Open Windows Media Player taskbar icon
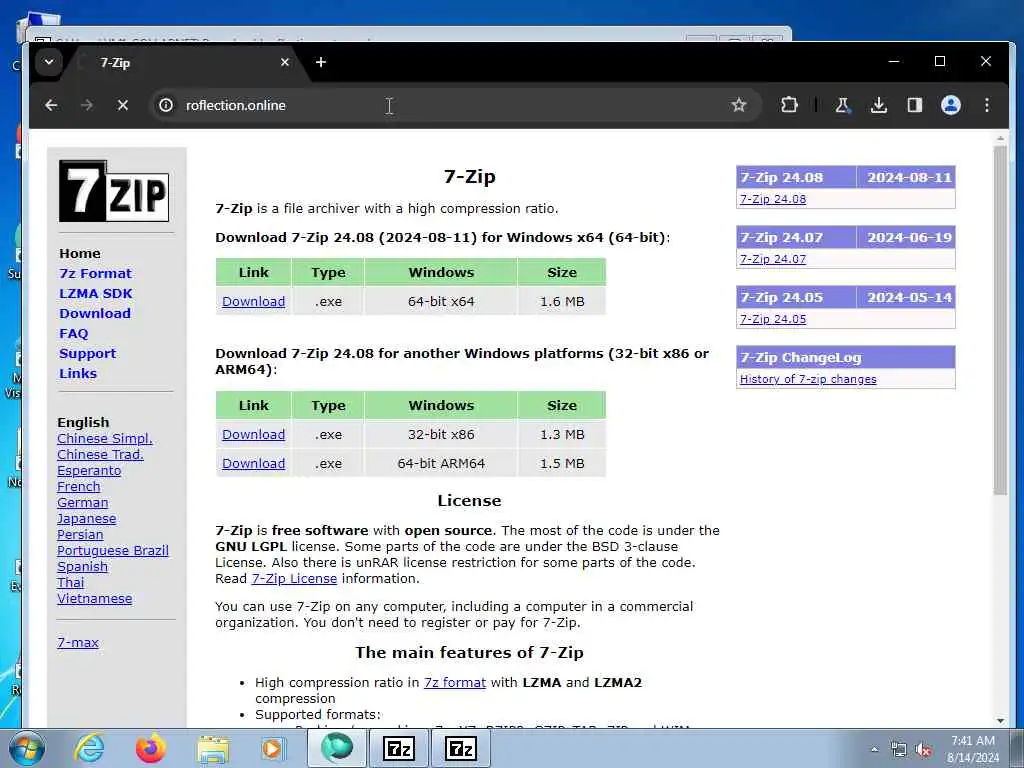 273,748
